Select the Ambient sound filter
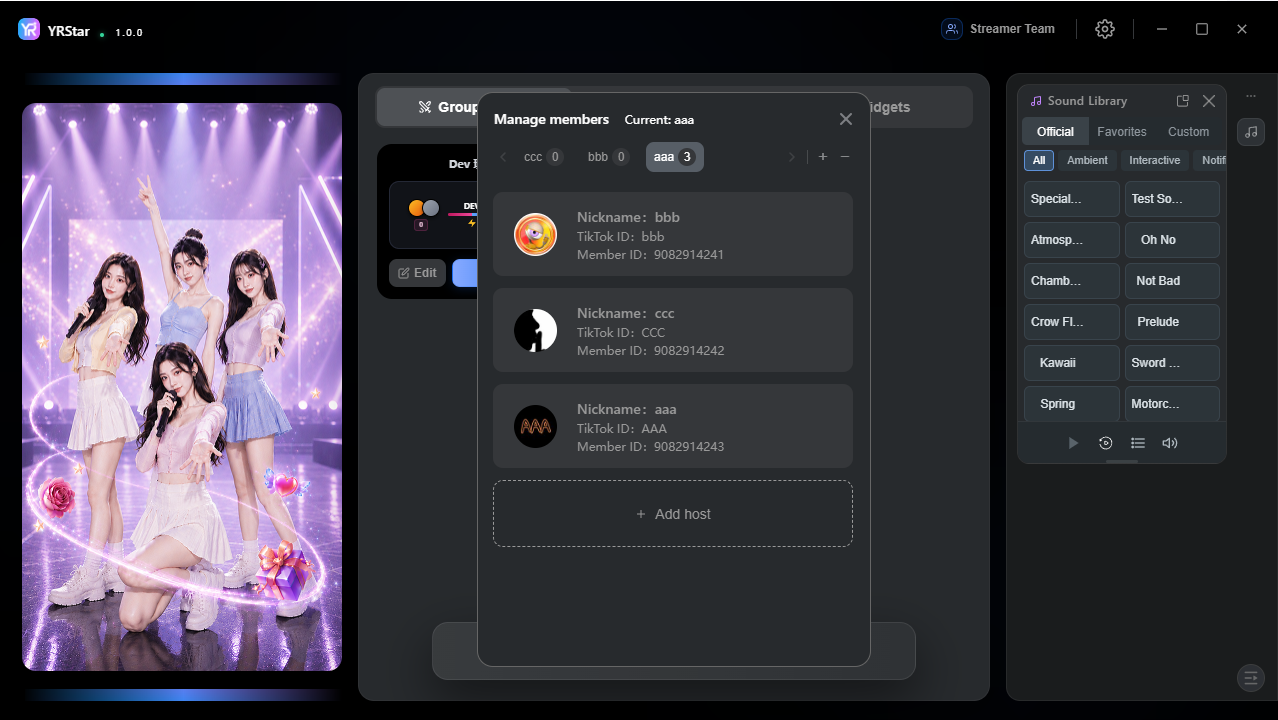1278x720 pixels. pos(1087,161)
